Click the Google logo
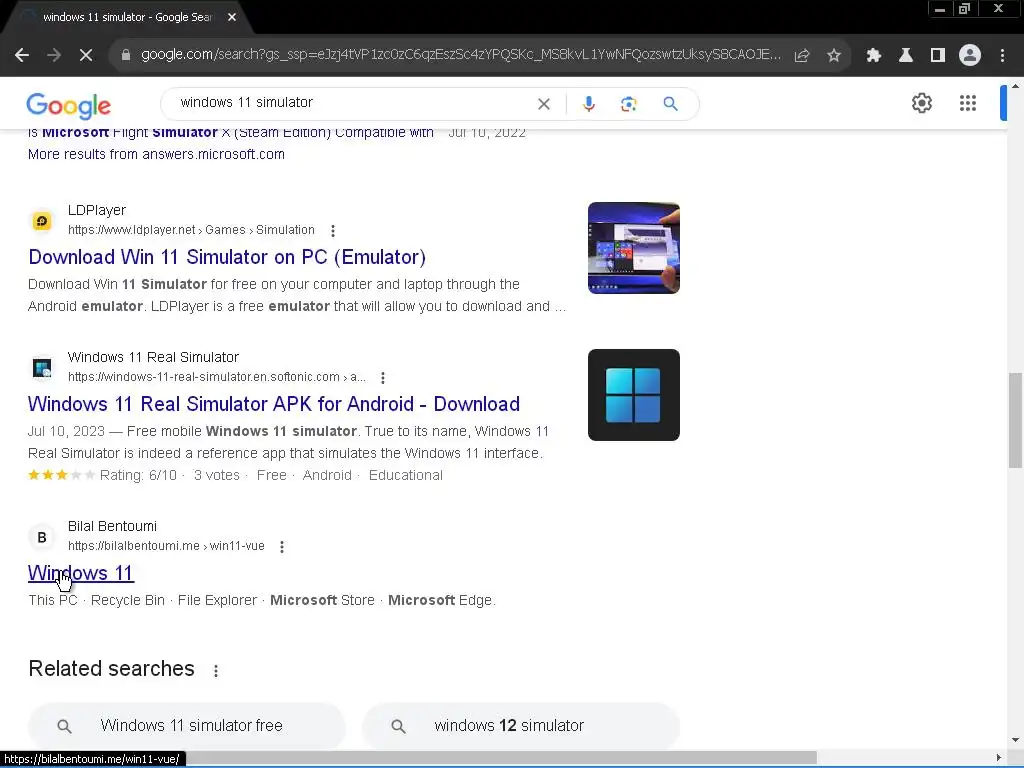 69,105
